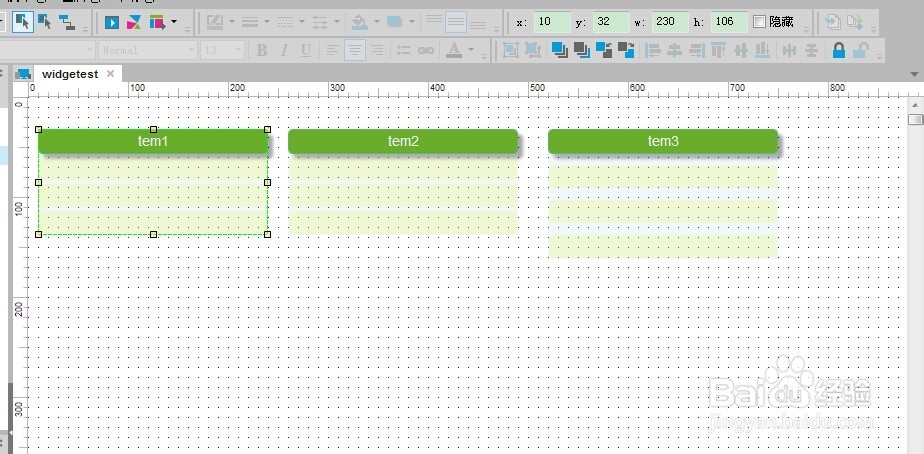
Task: Click Send to Back icon
Action: 582,51
